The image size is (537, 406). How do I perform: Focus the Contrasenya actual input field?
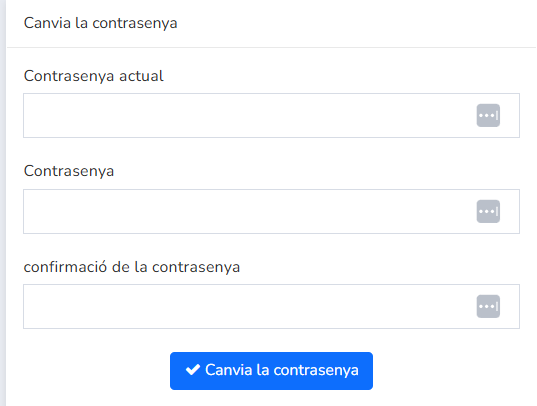tap(271, 115)
